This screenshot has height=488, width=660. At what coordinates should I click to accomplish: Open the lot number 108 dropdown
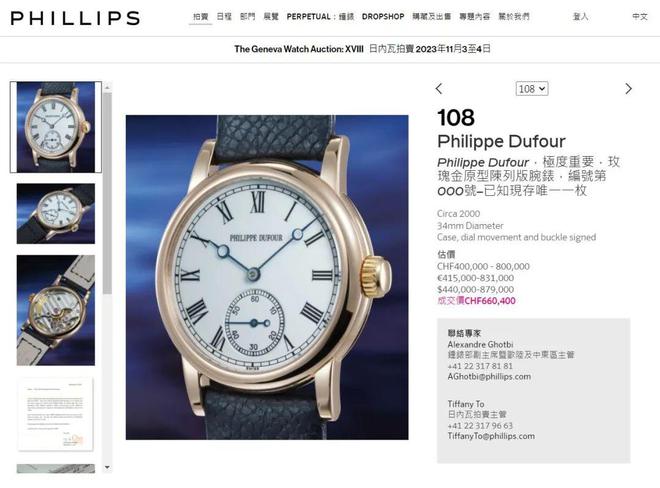point(532,89)
